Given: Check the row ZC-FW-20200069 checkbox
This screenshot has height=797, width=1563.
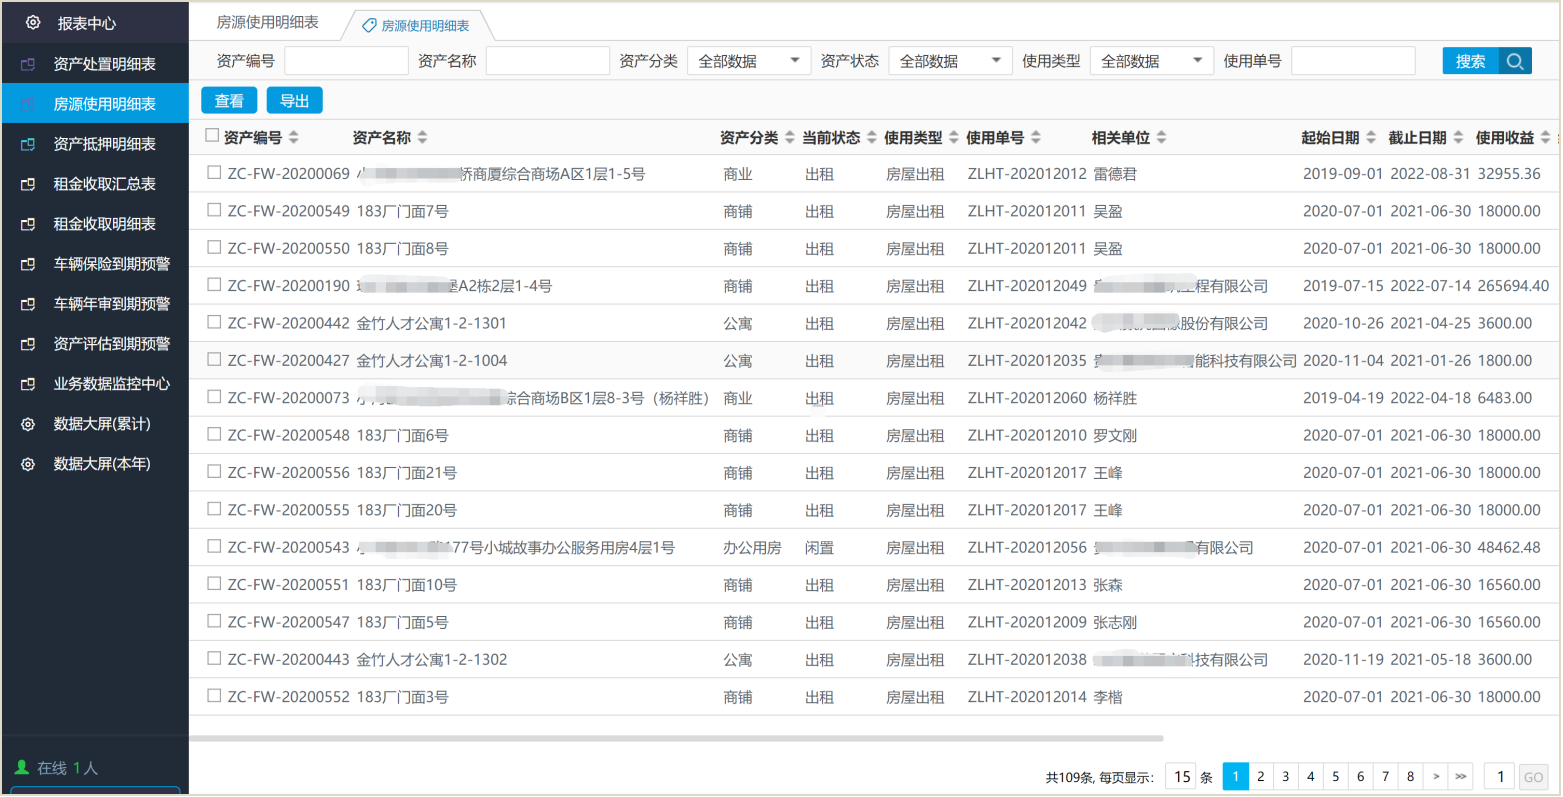Looking at the screenshot, I should (214, 173).
